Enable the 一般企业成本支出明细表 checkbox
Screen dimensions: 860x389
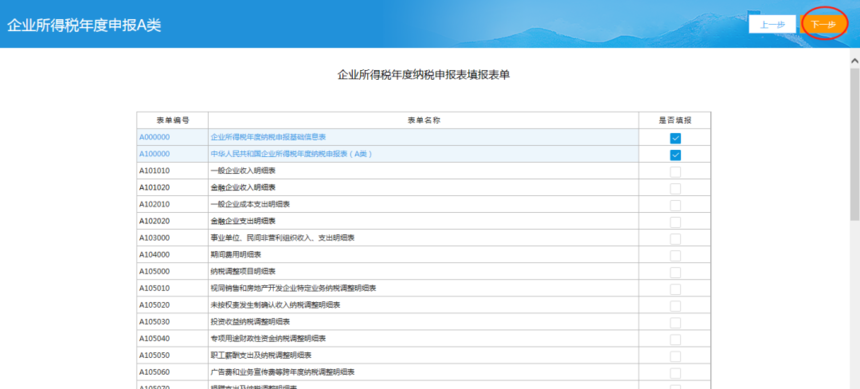pos(675,205)
